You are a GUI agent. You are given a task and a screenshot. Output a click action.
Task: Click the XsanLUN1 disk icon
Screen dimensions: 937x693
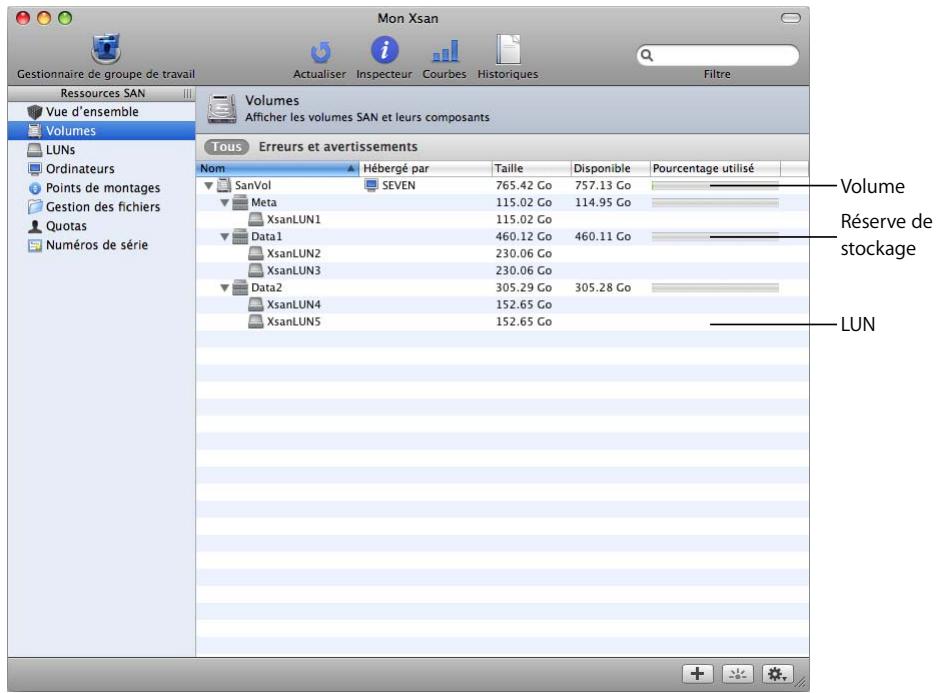[x=256, y=219]
